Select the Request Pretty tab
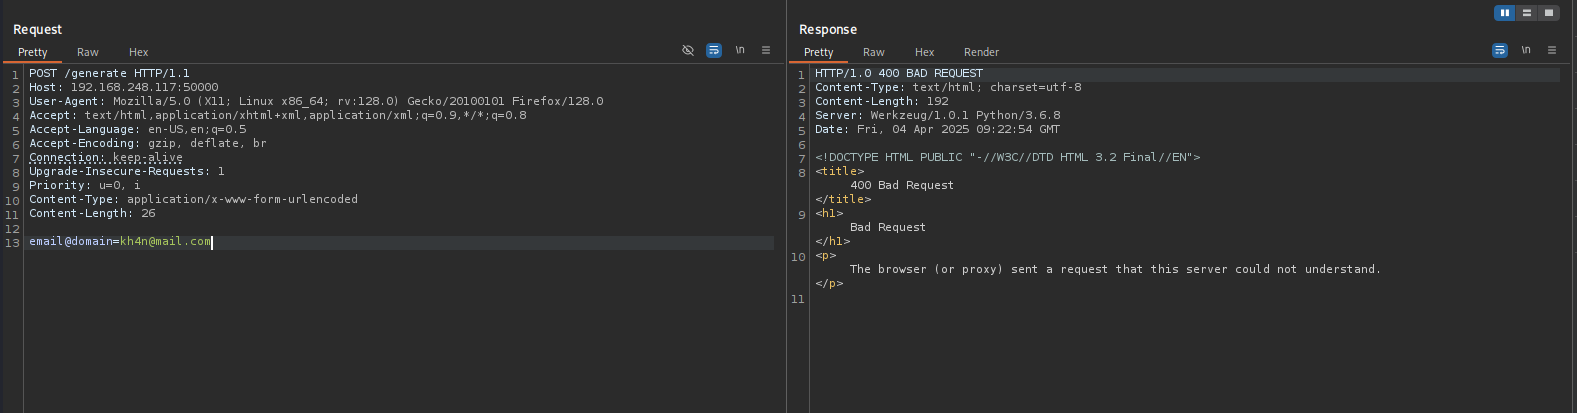Screen dimensions: 1577x413 click(33, 52)
